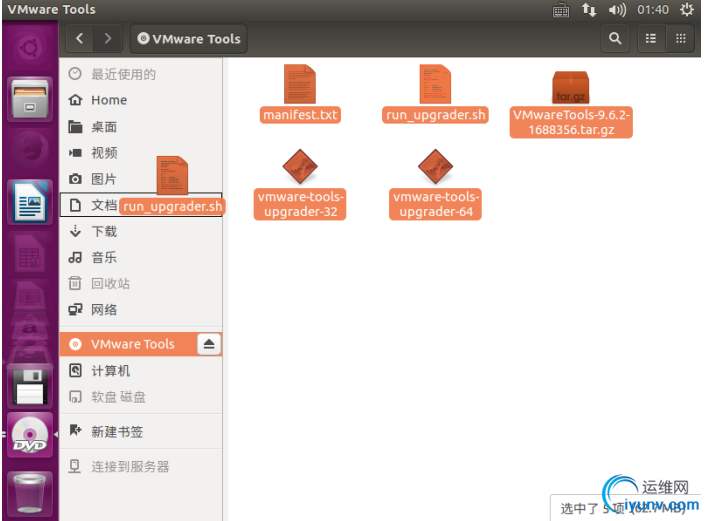
Task: Go back with the left arrow button
Action: tap(80, 39)
